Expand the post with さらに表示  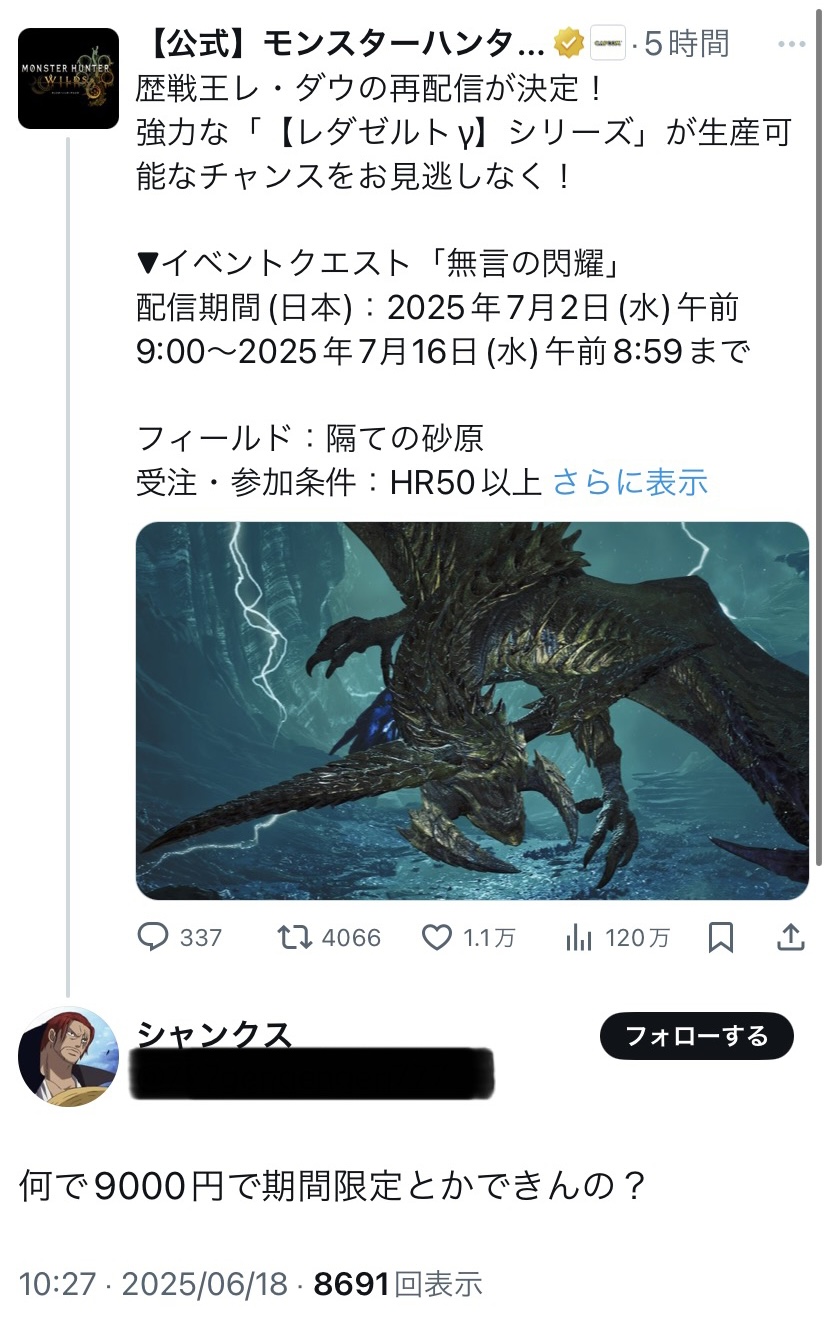pos(630,482)
